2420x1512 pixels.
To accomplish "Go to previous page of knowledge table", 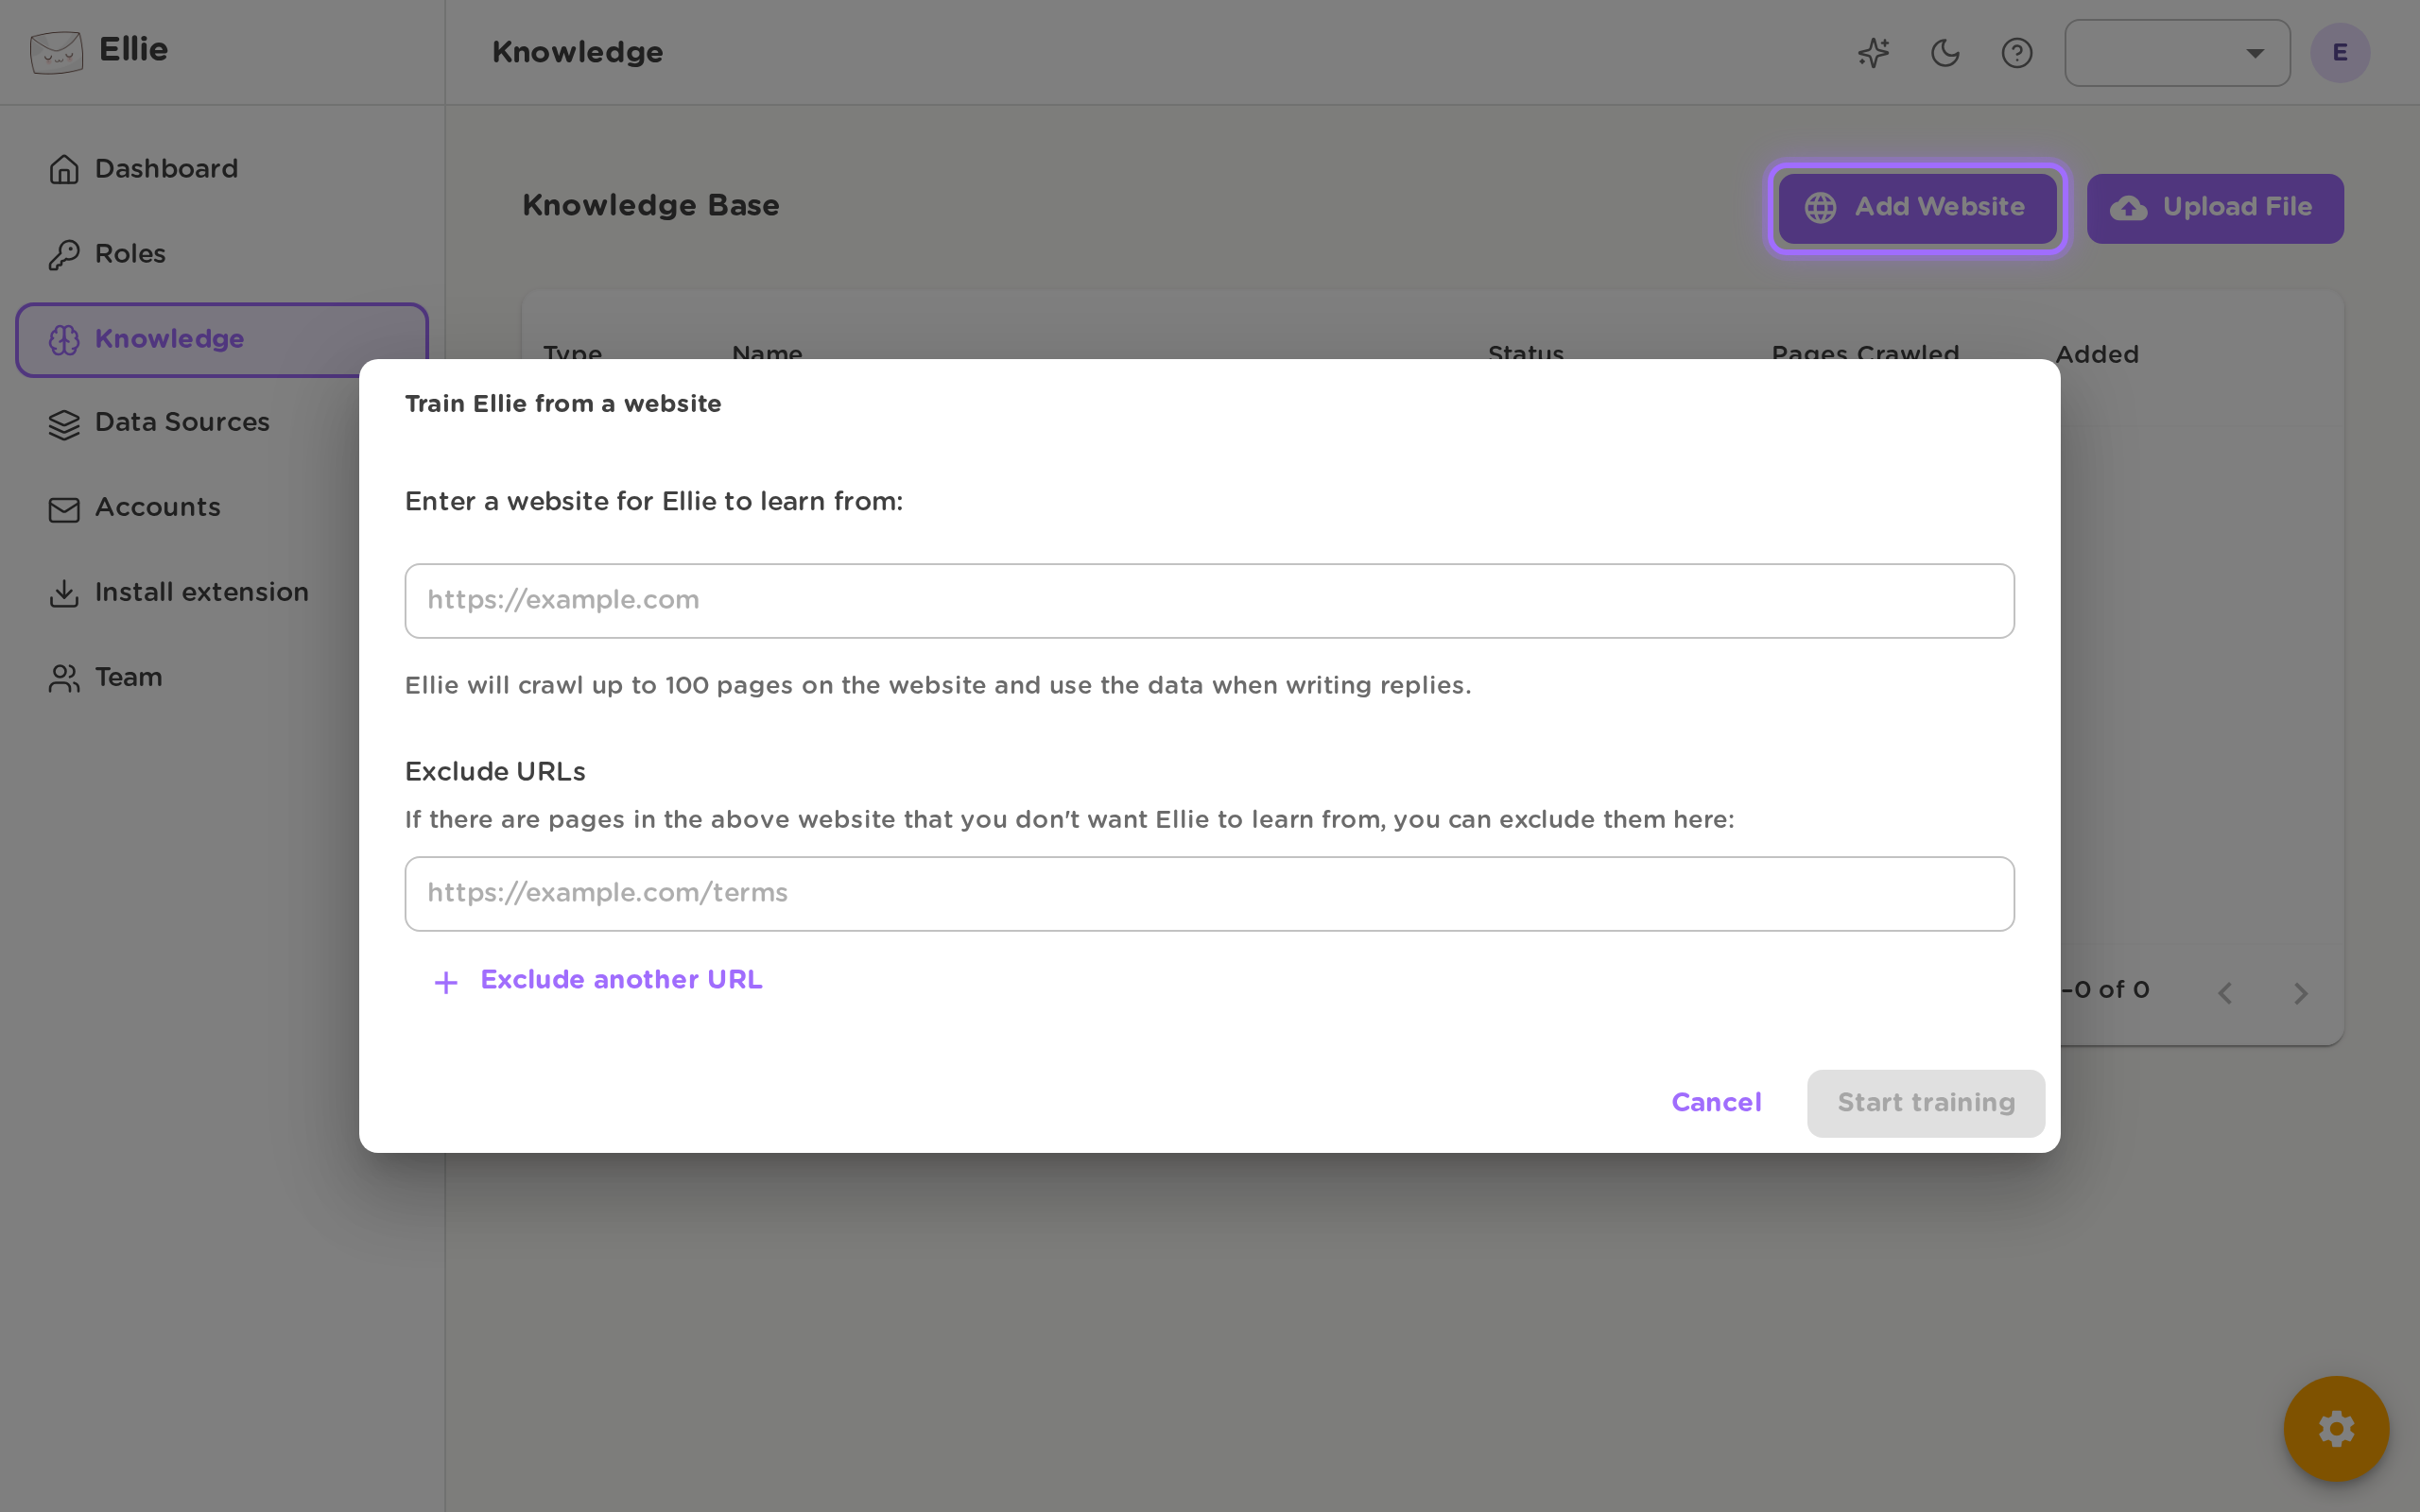I will pyautogui.click(x=2225, y=993).
